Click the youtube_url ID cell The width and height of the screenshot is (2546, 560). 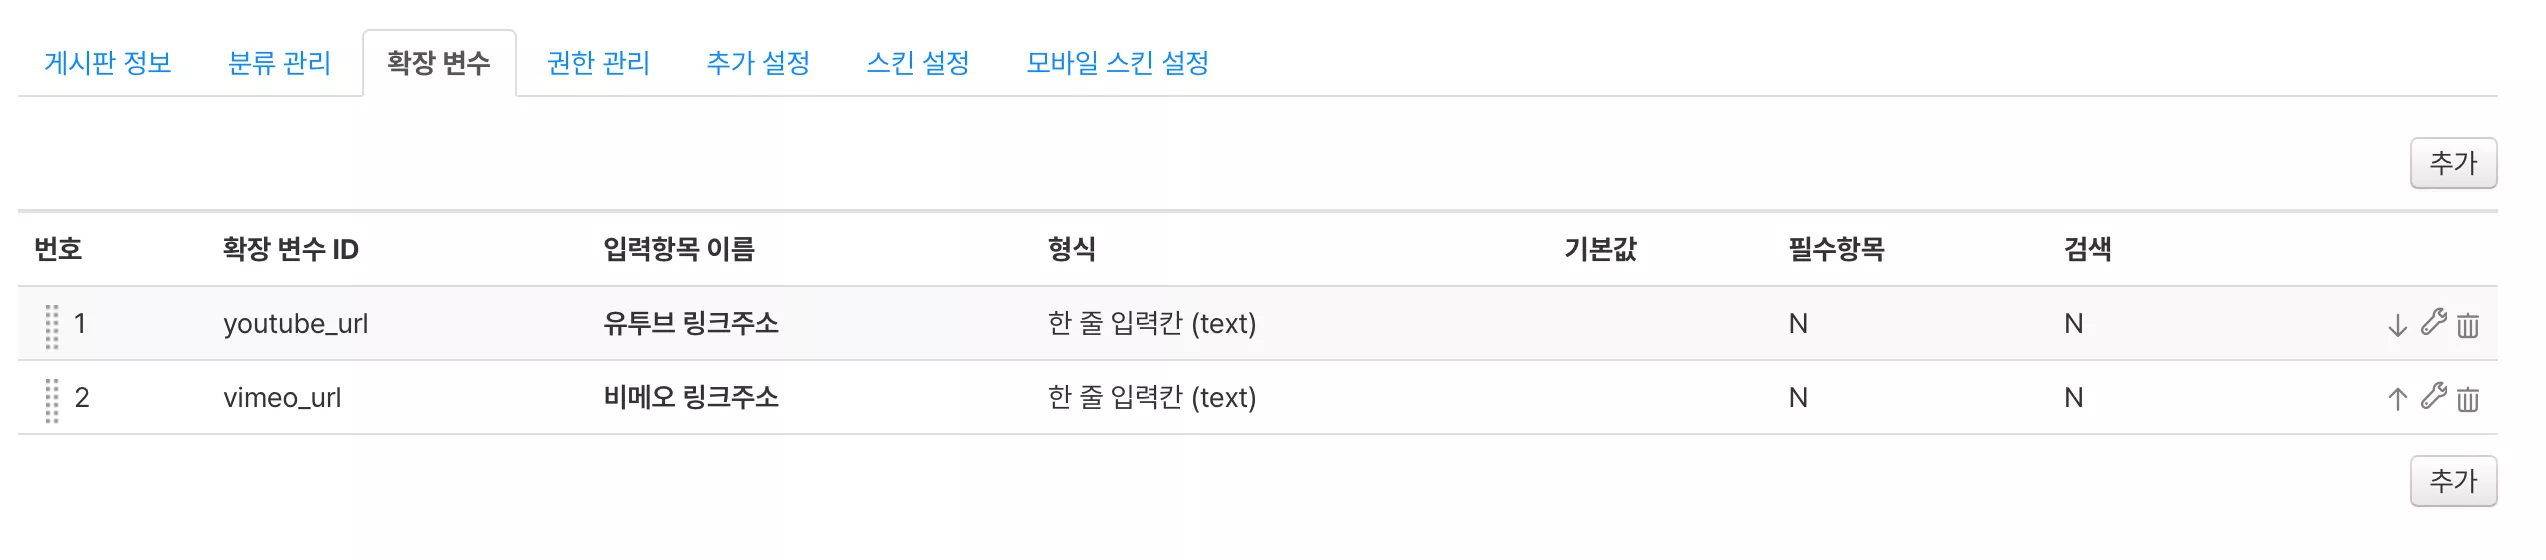(x=296, y=324)
